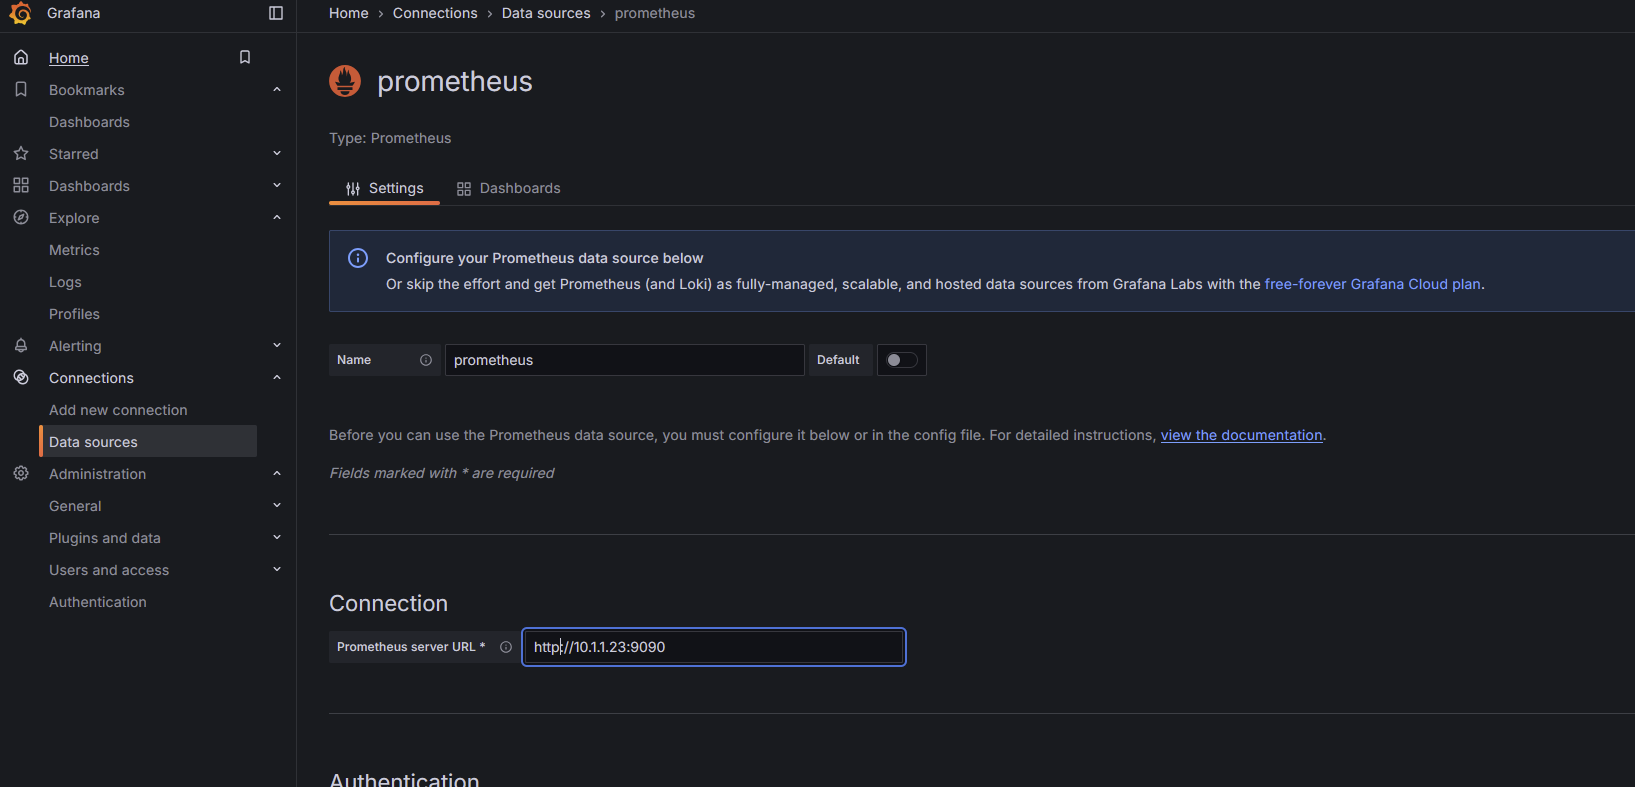Click the Connections icon in sidebar
Viewport: 1635px width, 787px height.
[x=21, y=377]
